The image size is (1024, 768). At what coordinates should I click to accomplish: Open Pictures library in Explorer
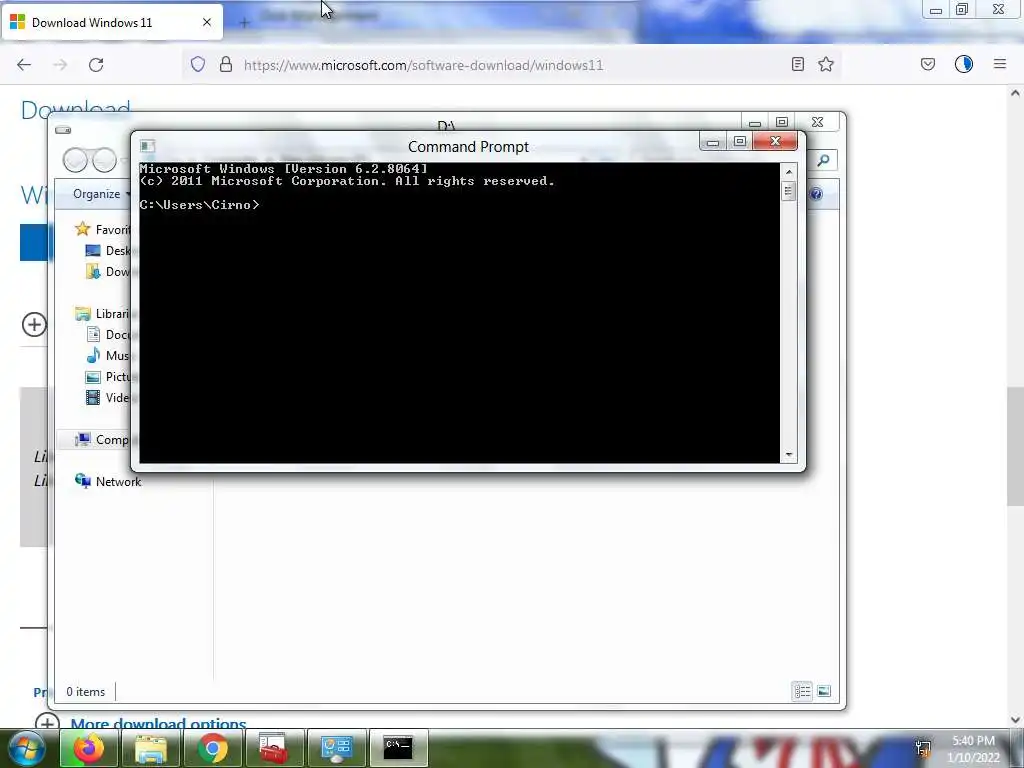pos(108,376)
